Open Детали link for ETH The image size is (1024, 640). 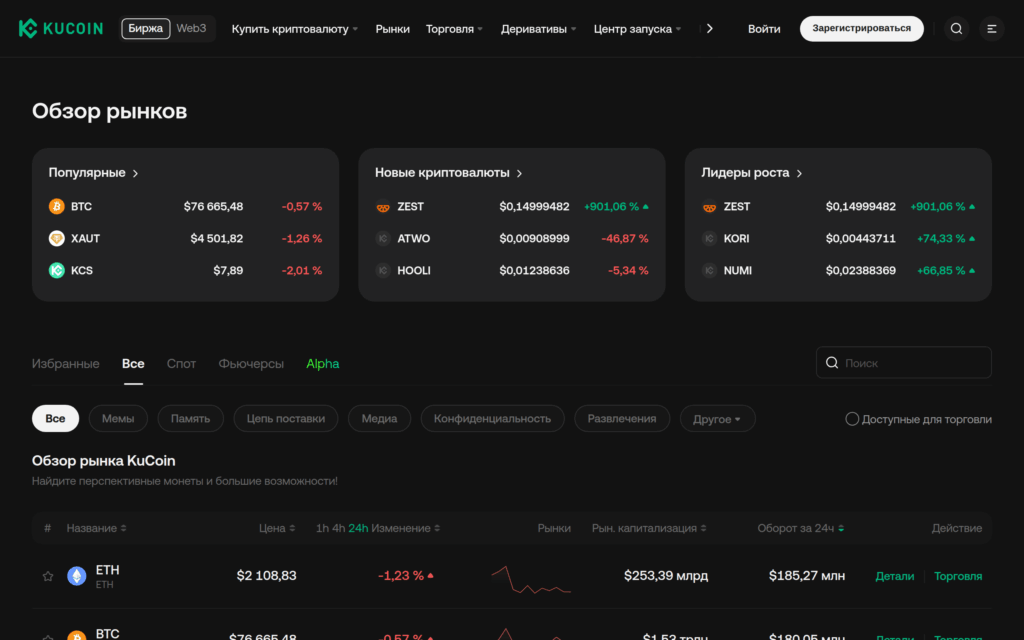click(895, 576)
